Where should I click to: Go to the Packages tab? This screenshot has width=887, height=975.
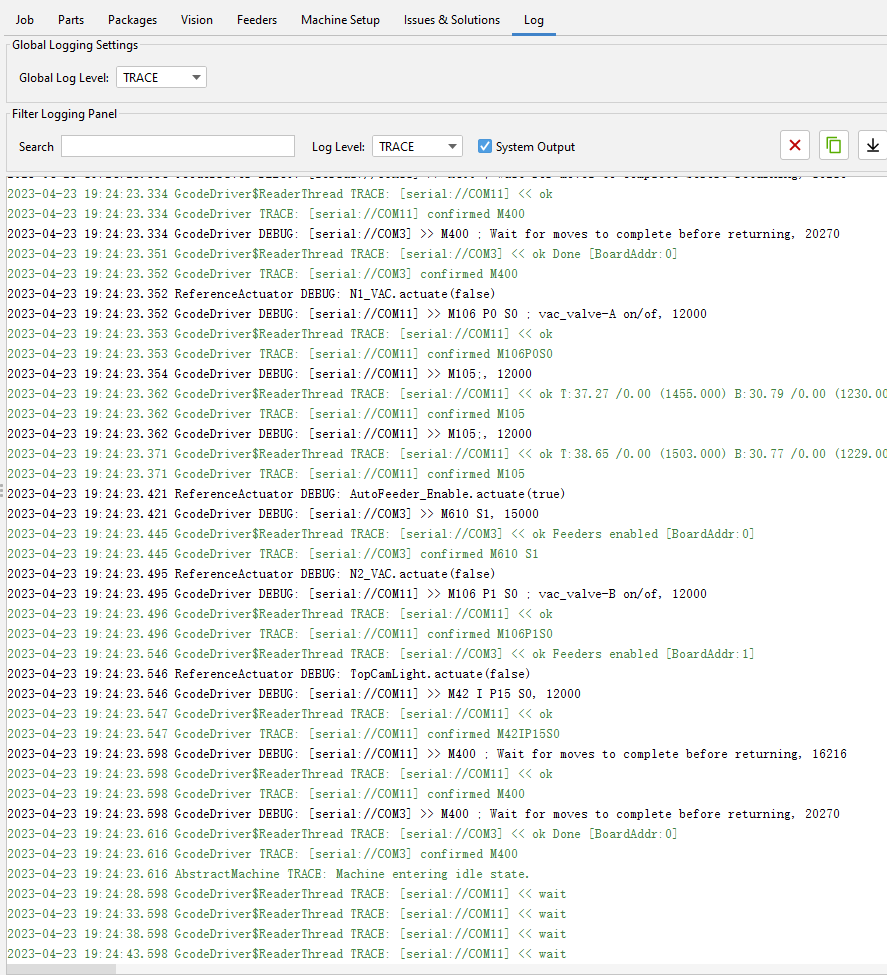[132, 19]
